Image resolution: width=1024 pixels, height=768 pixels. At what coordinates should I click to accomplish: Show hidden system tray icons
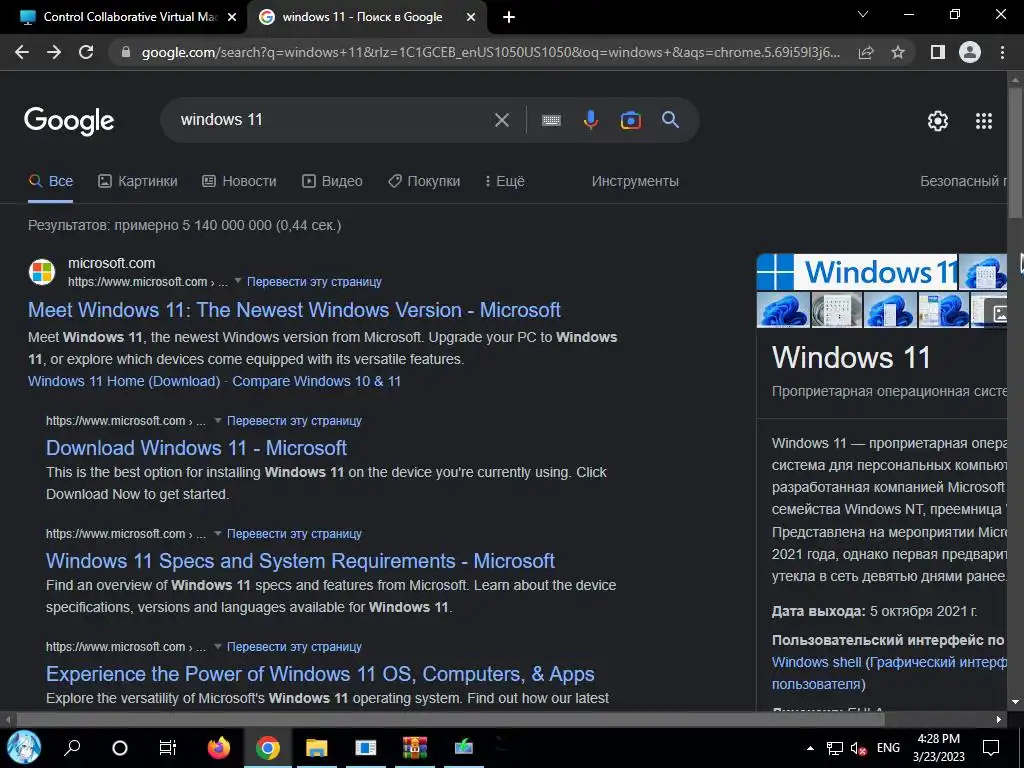(x=810, y=748)
